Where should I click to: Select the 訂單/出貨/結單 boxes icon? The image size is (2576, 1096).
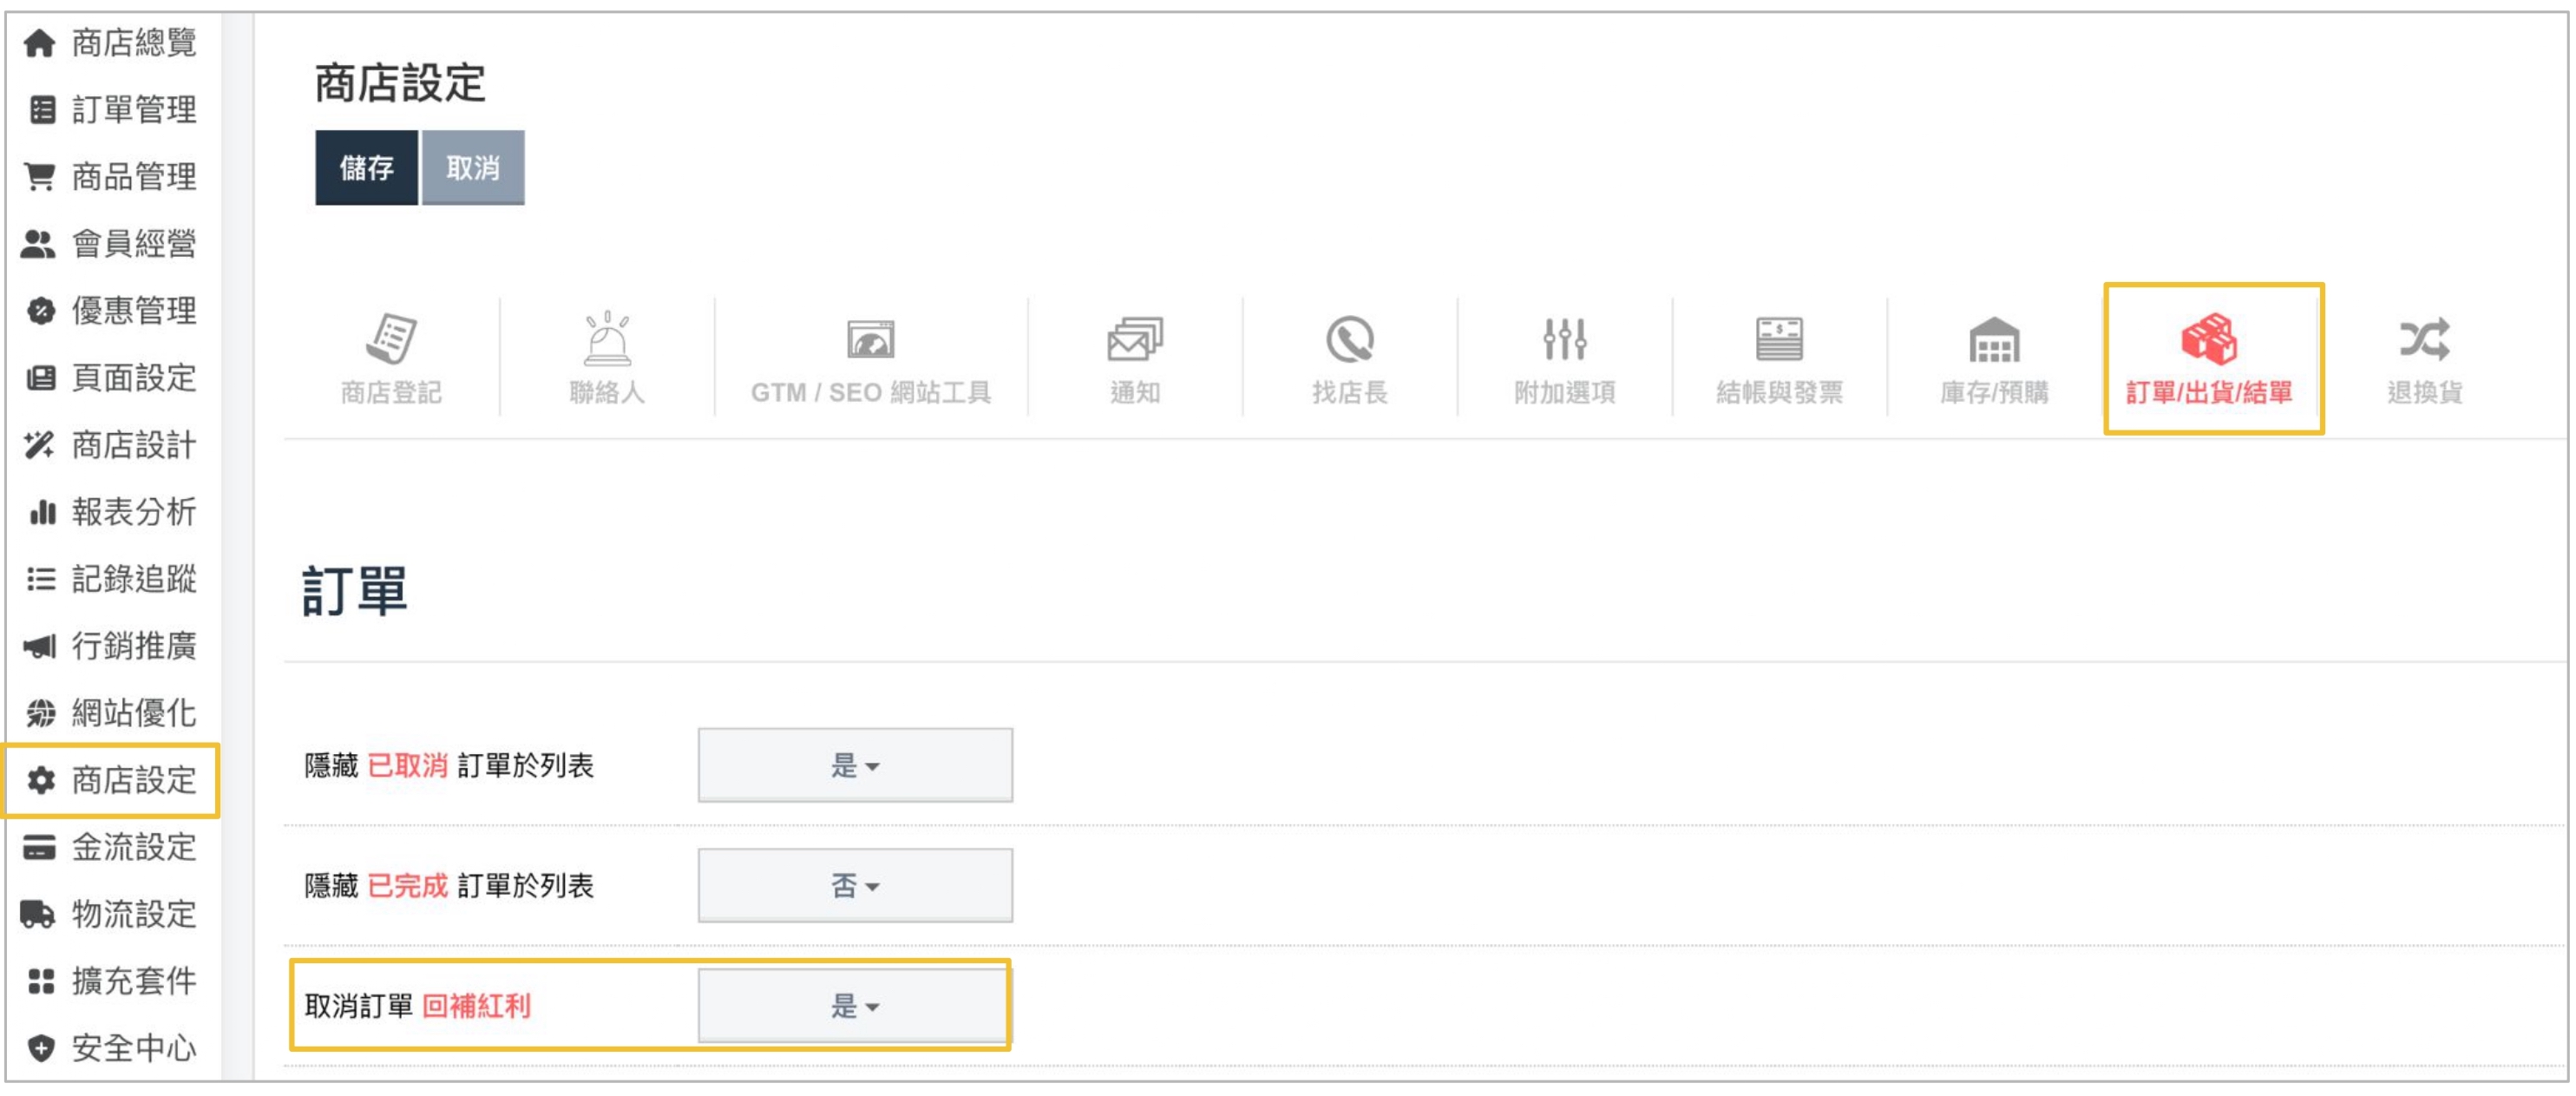[2209, 340]
